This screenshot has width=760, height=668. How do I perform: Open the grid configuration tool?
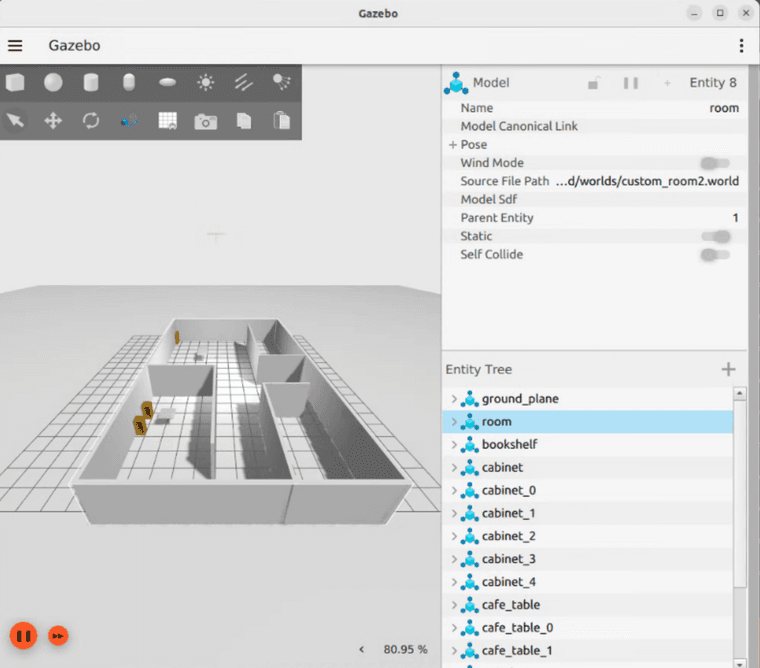click(168, 120)
